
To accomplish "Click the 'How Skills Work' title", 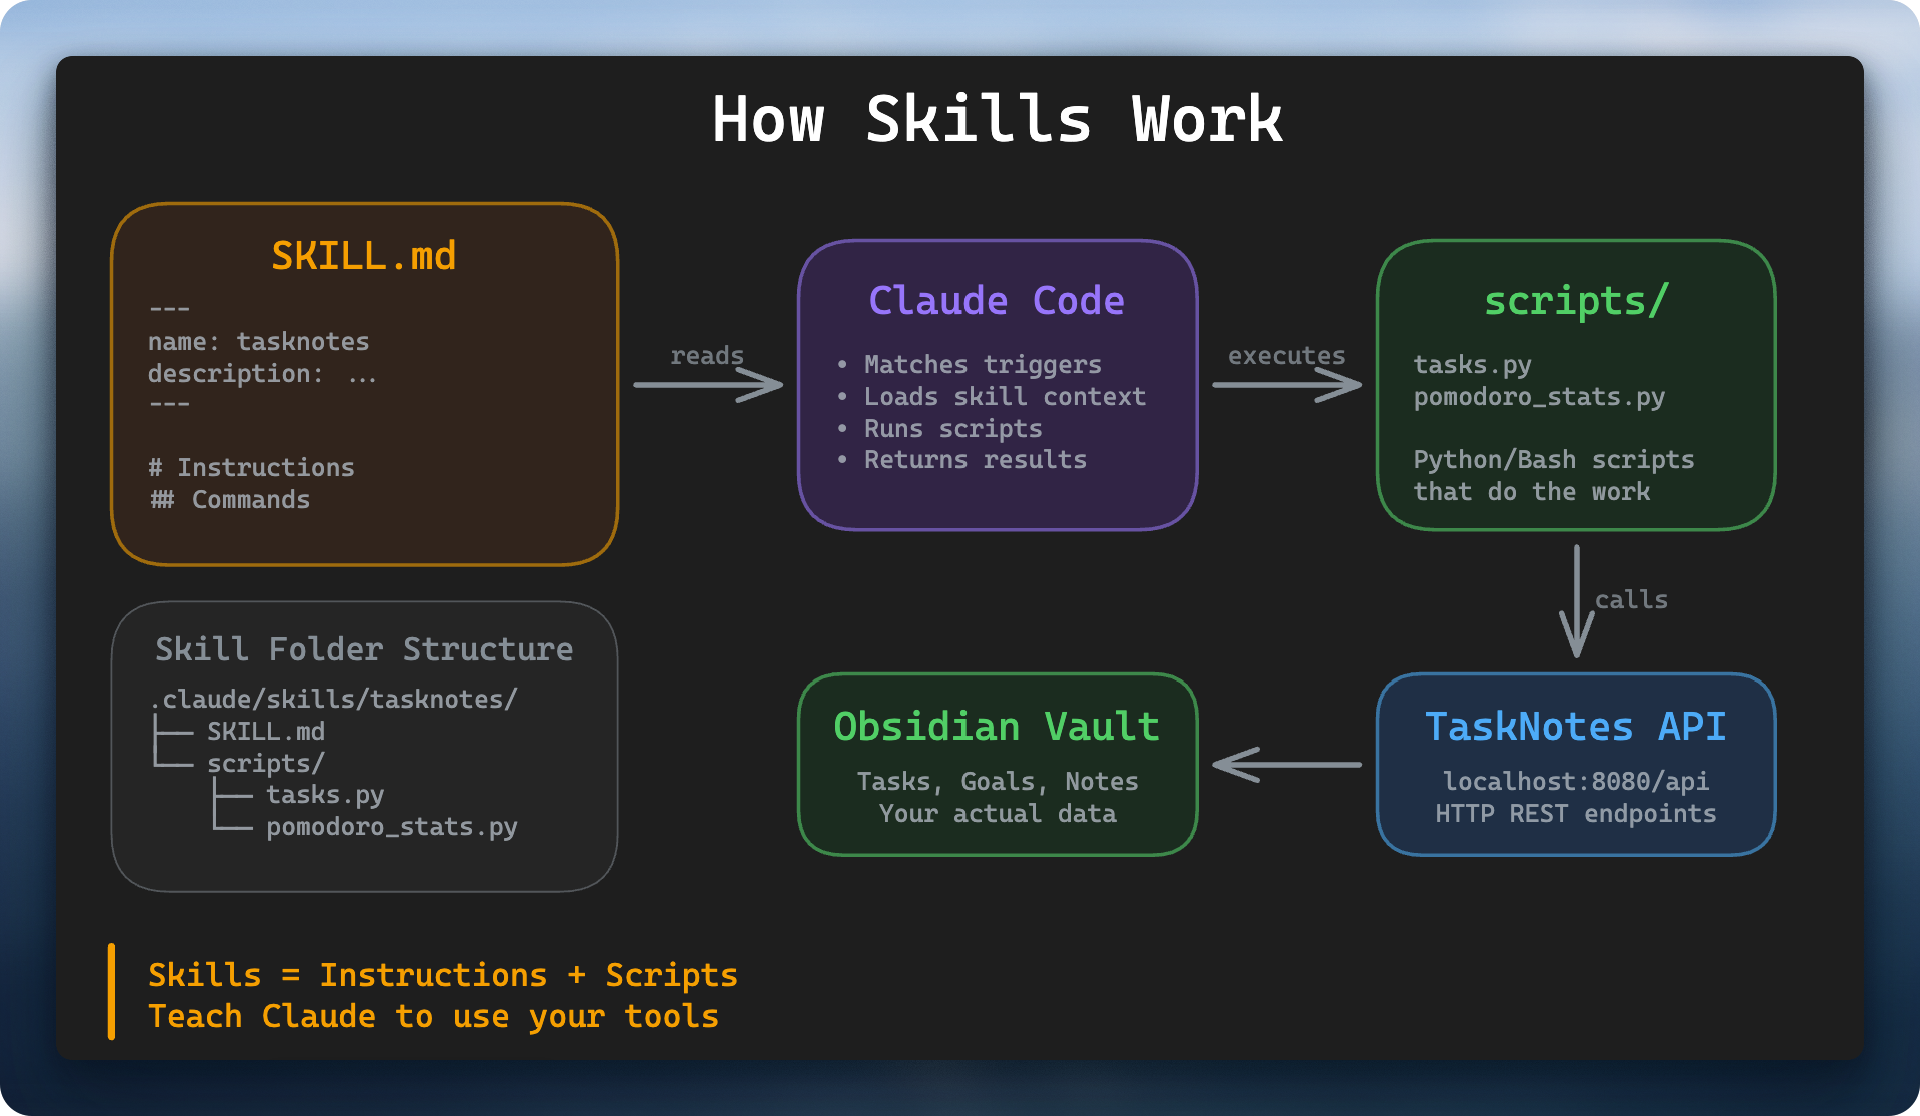I will [x=997, y=118].
